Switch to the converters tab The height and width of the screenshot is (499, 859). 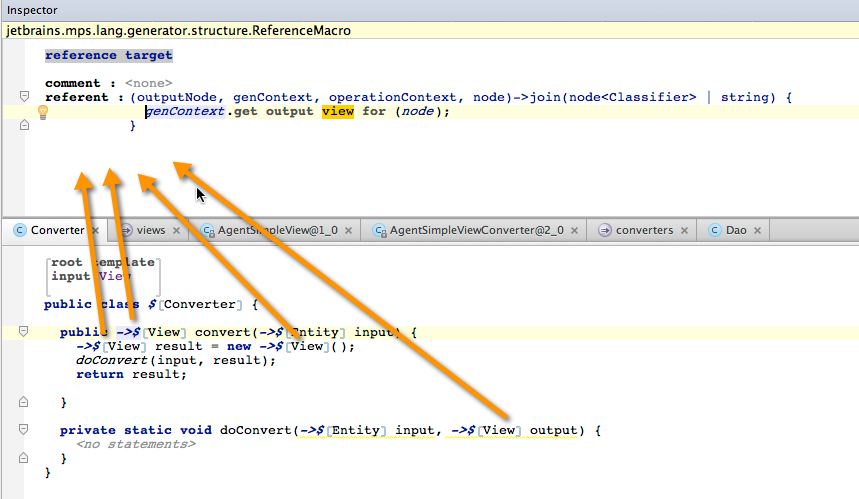(x=644, y=230)
